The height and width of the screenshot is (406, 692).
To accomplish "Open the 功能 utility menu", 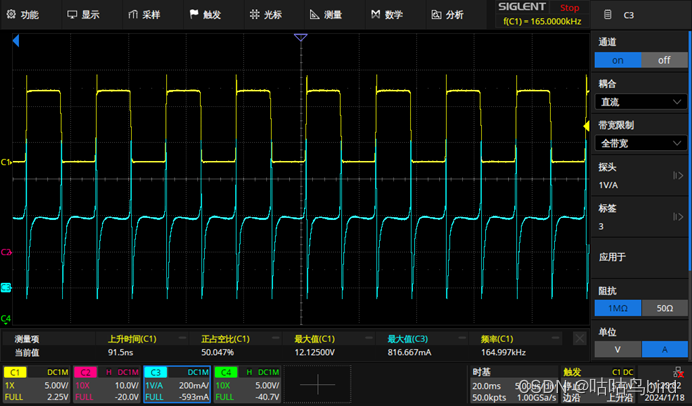I will tap(23, 15).
